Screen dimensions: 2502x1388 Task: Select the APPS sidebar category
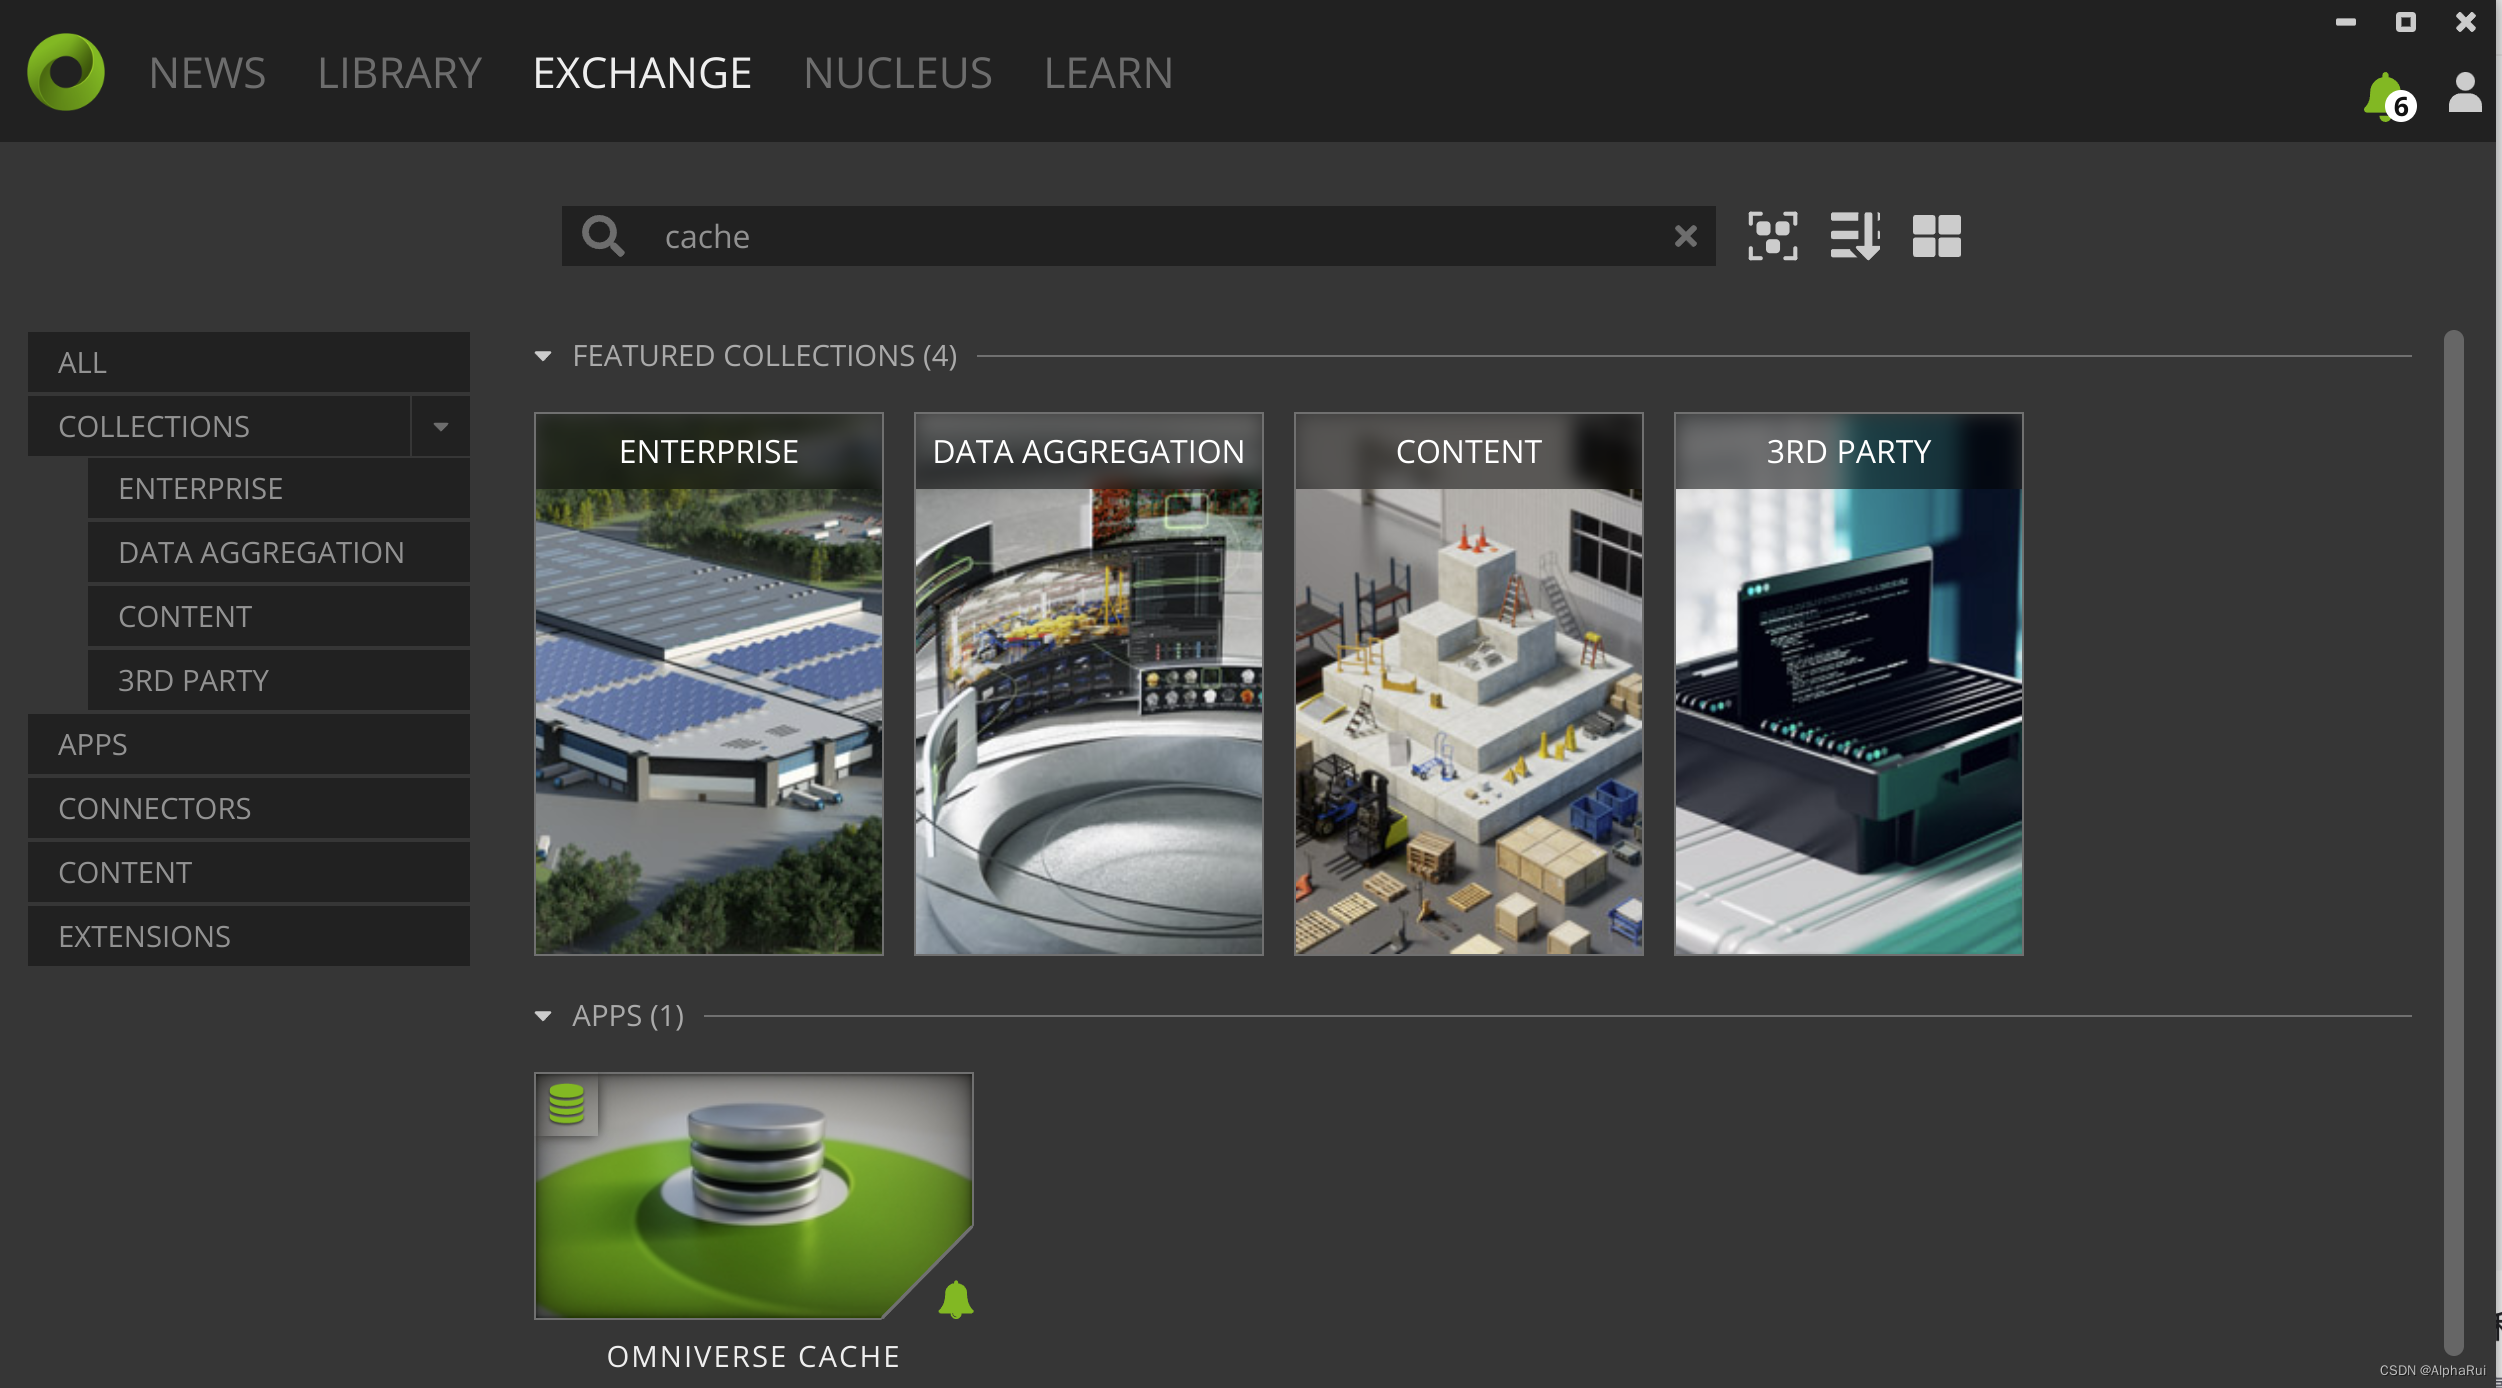click(x=249, y=744)
